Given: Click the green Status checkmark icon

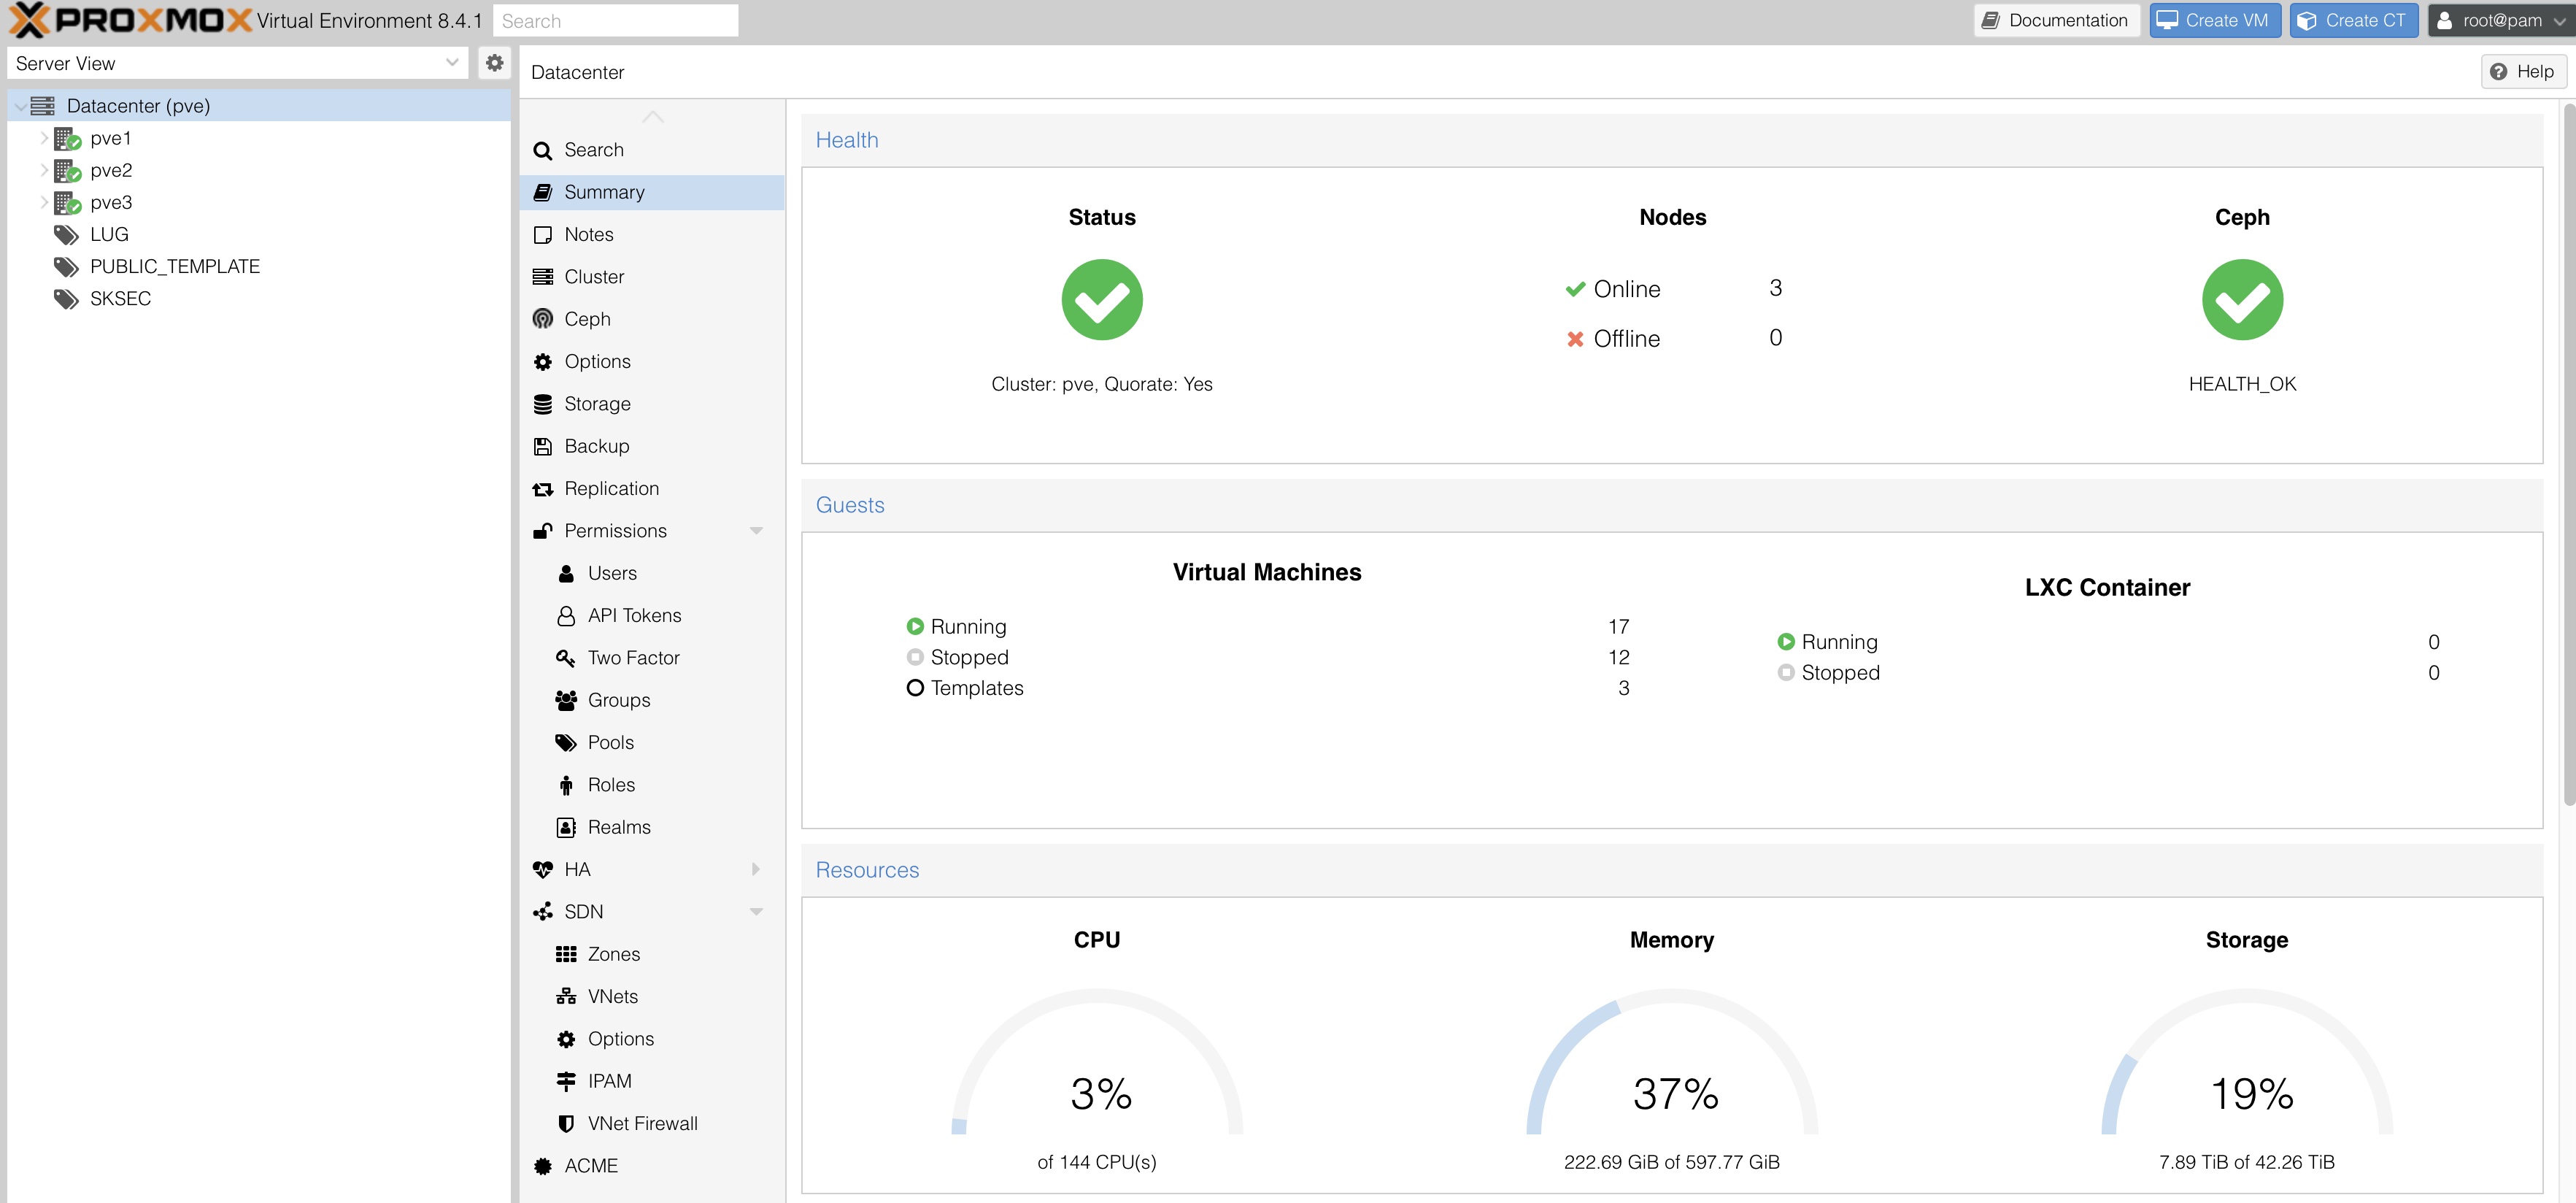Looking at the screenshot, I should (1102, 300).
